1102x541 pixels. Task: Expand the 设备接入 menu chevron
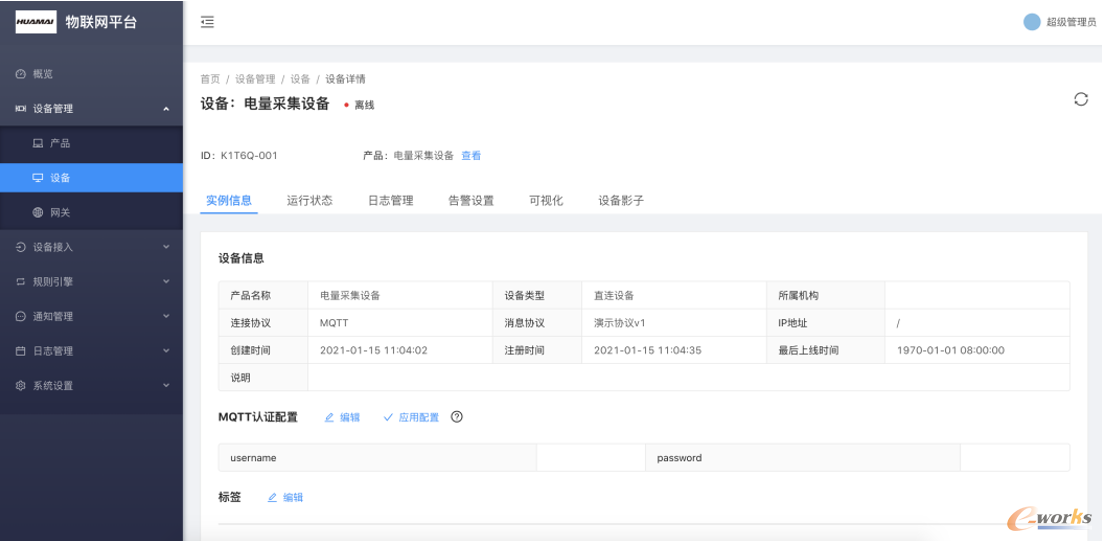(166, 247)
